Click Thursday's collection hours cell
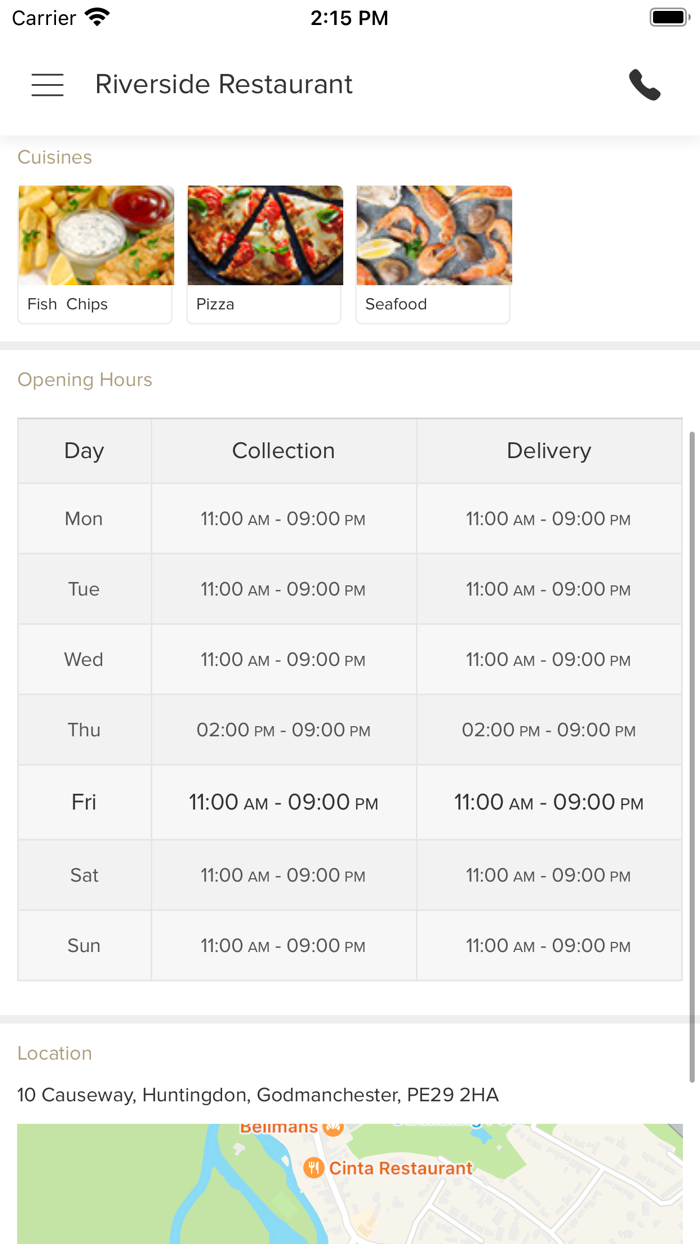Image resolution: width=700 pixels, height=1244 pixels. [283, 730]
